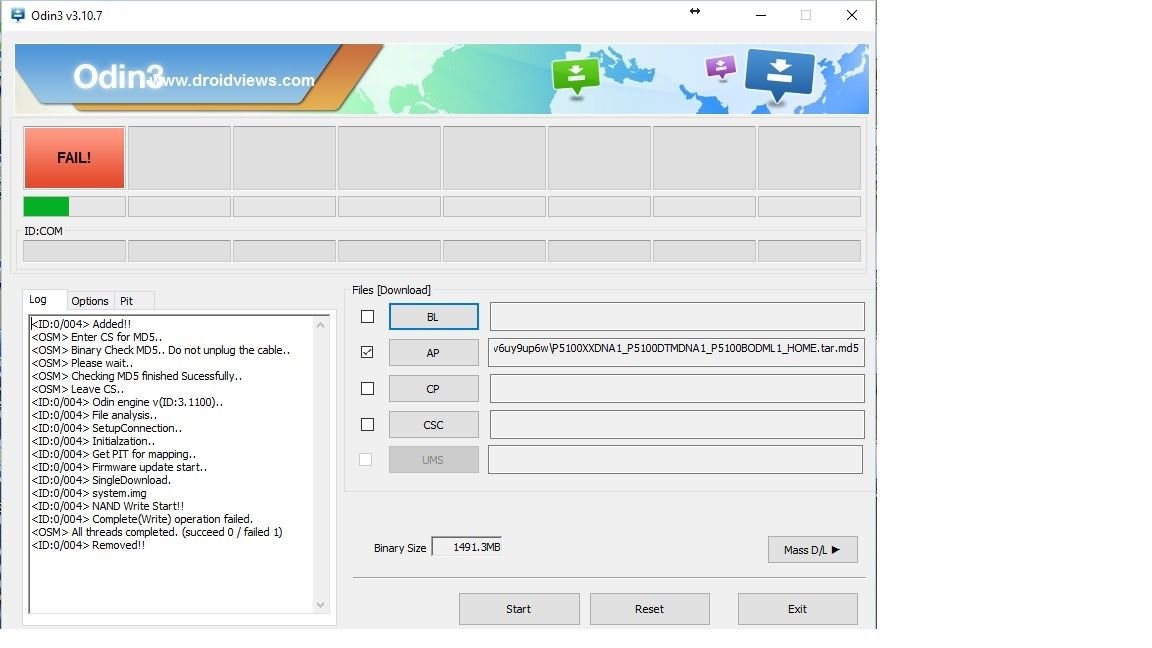
Task: Click the BL file path field
Action: (677, 317)
